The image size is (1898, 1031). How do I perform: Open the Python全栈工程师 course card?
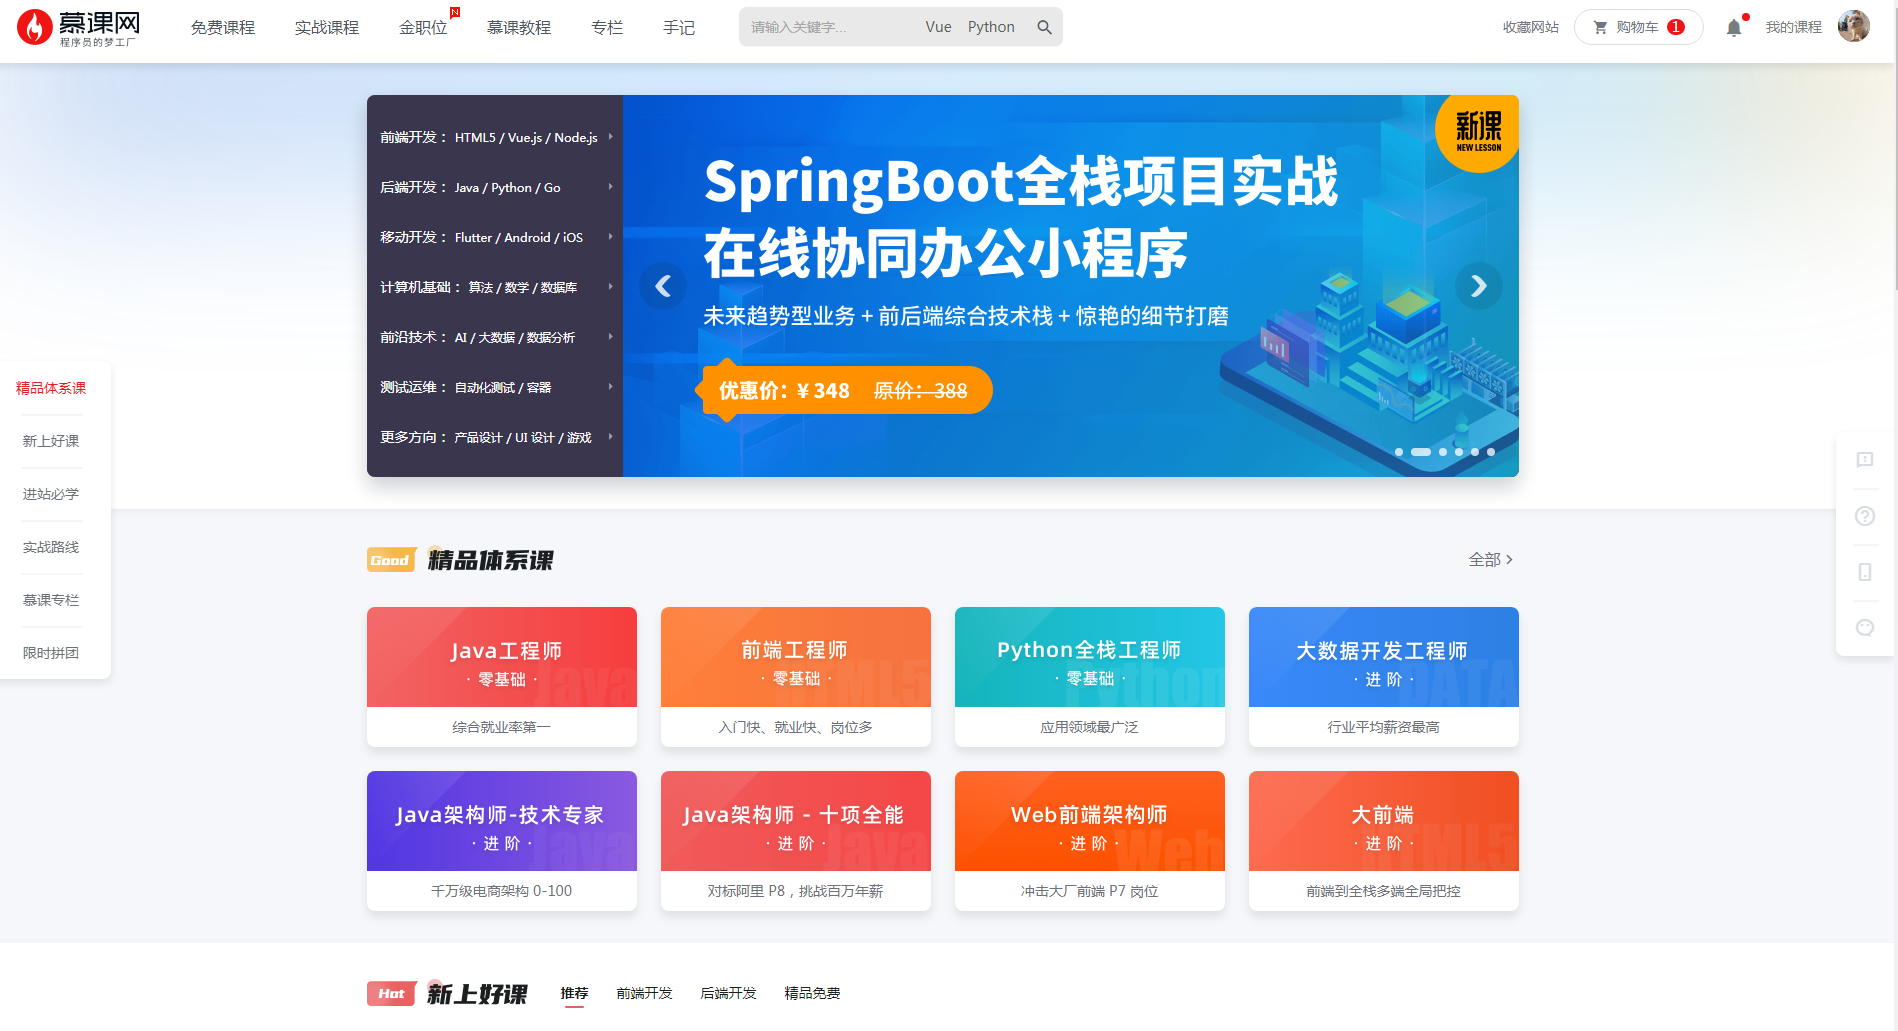pyautogui.click(x=1090, y=677)
